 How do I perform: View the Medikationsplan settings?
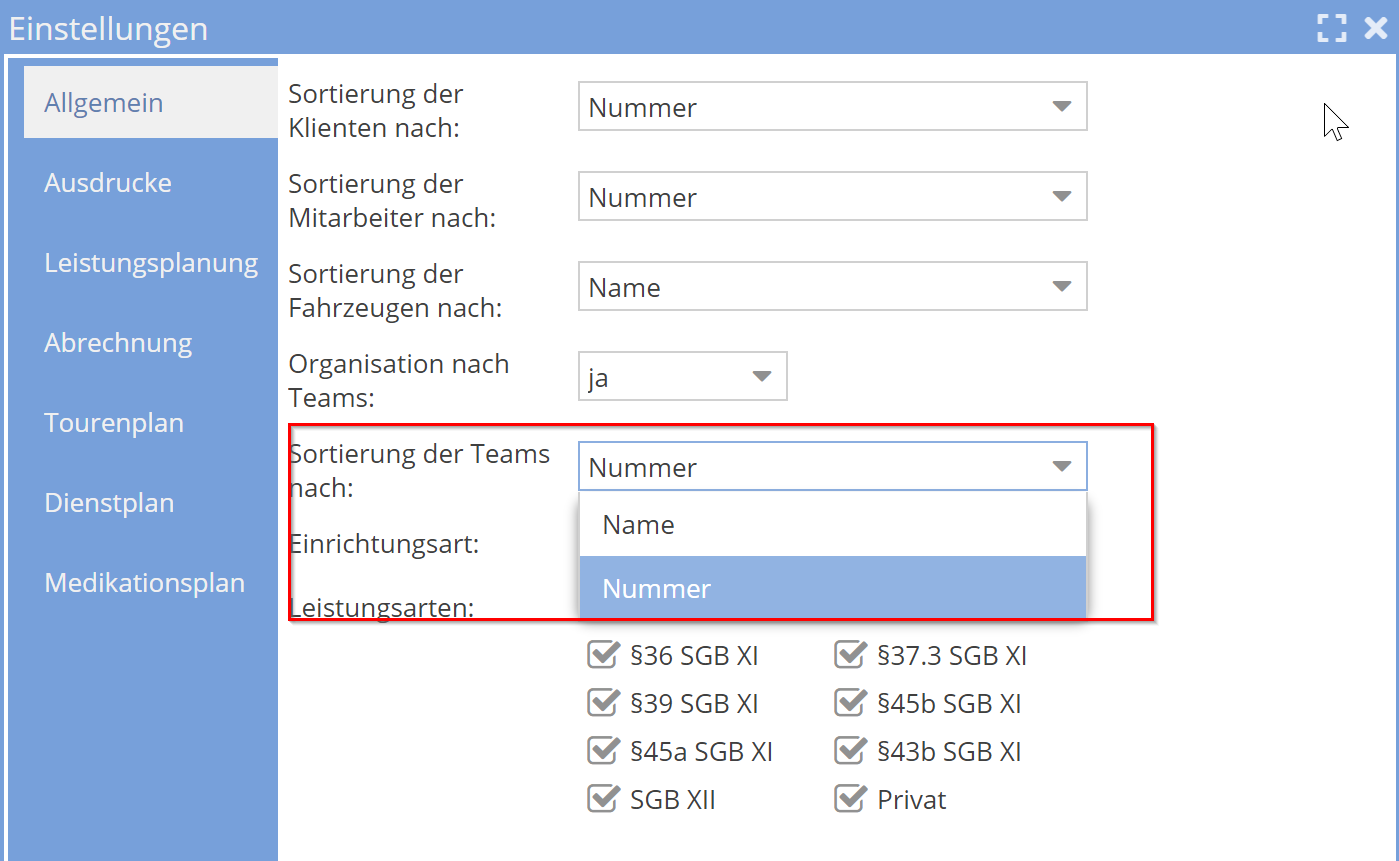(x=144, y=582)
